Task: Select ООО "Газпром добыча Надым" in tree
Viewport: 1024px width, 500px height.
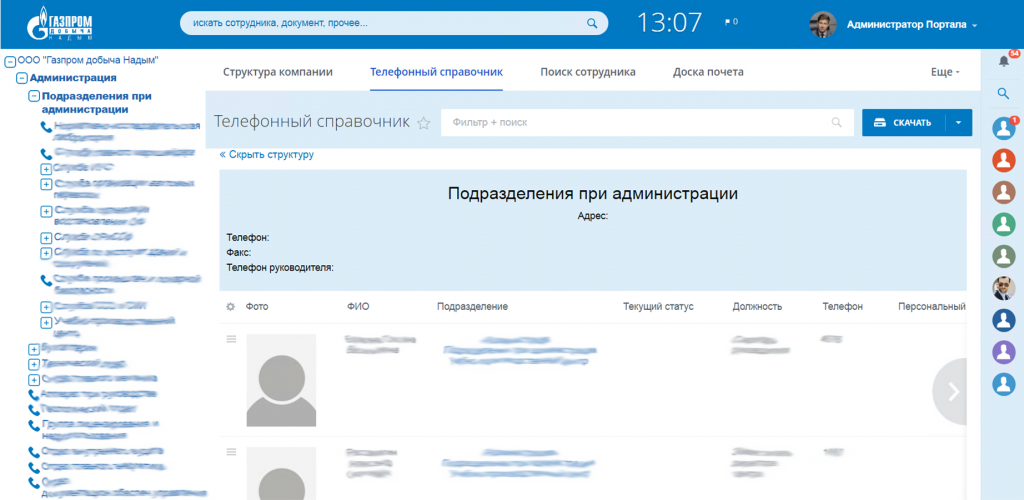Action: [88, 60]
